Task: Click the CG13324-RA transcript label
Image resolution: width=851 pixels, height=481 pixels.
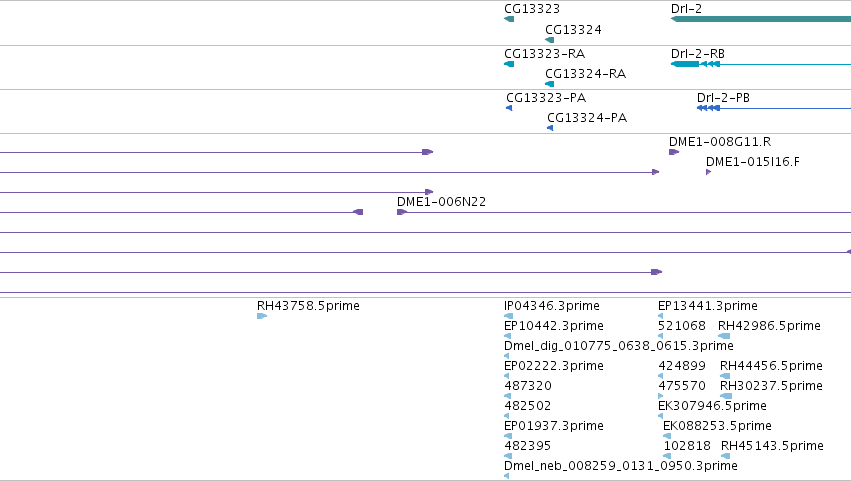Action: pyautogui.click(x=585, y=74)
